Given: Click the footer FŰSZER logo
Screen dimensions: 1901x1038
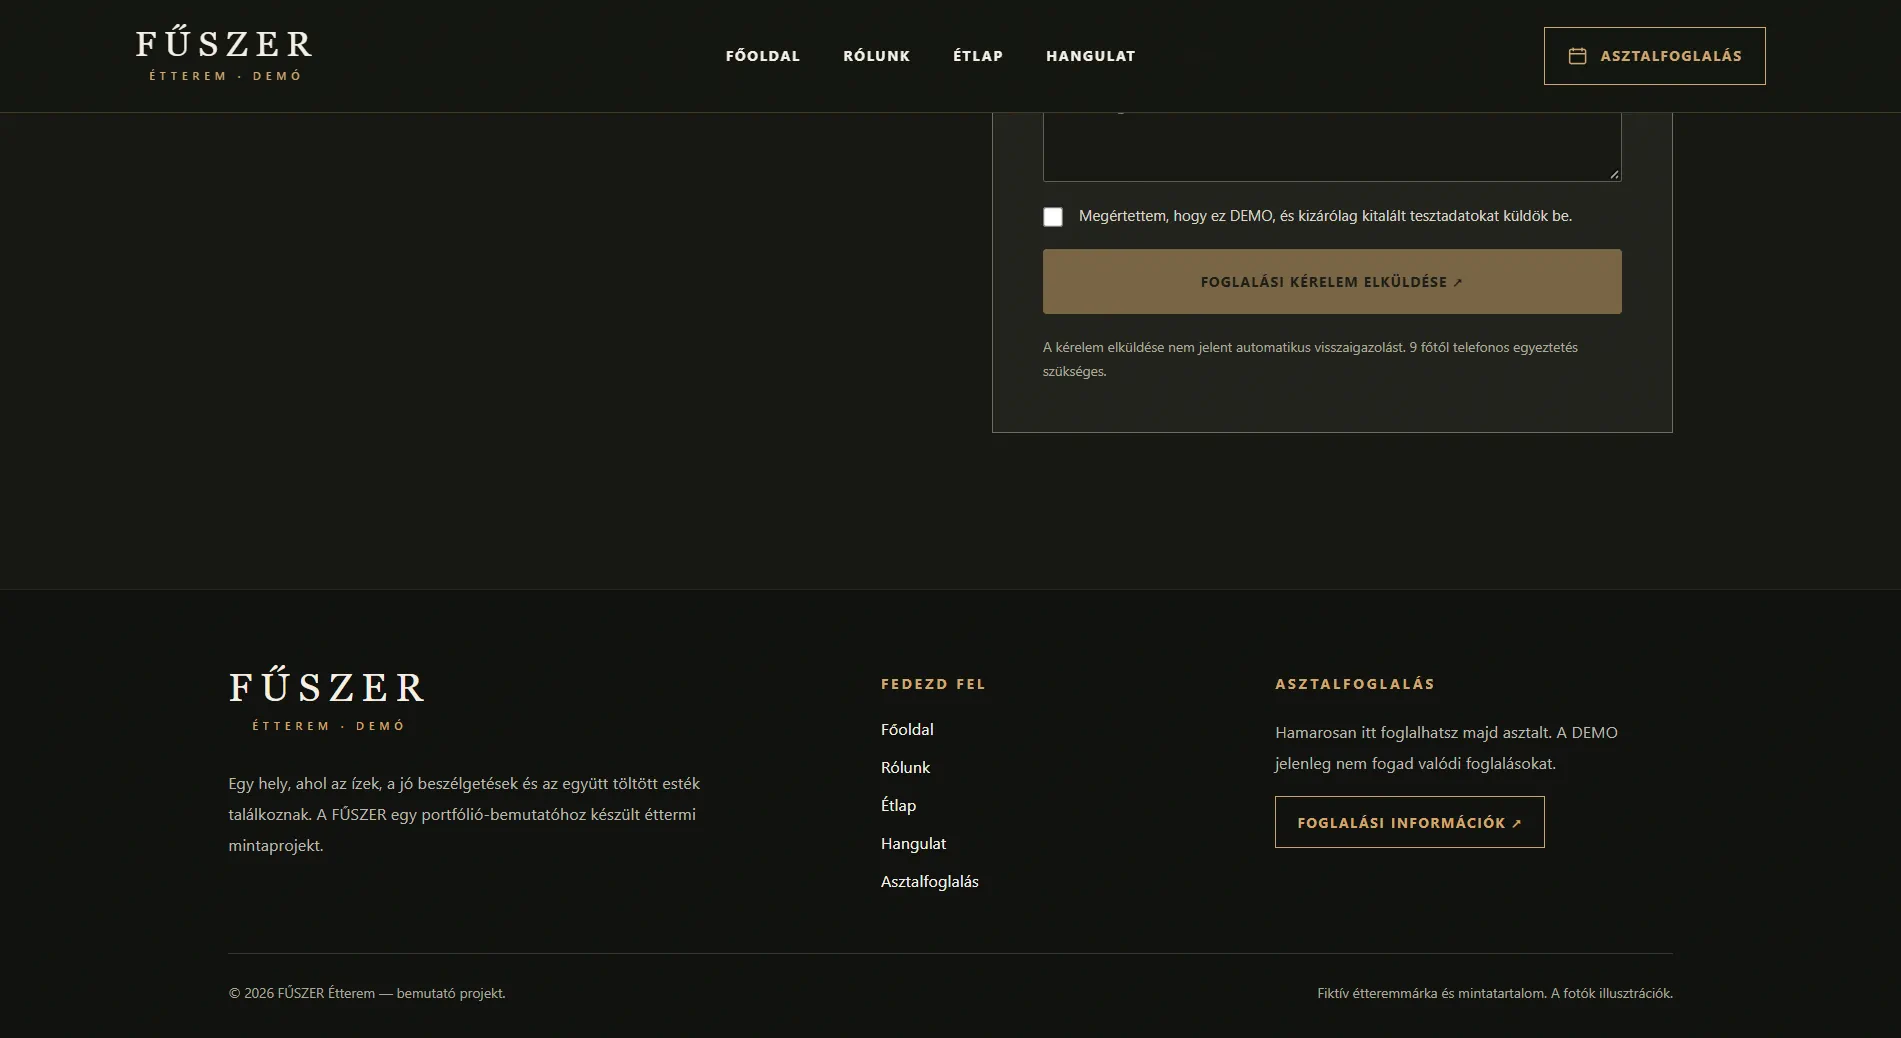Looking at the screenshot, I should click(327, 701).
